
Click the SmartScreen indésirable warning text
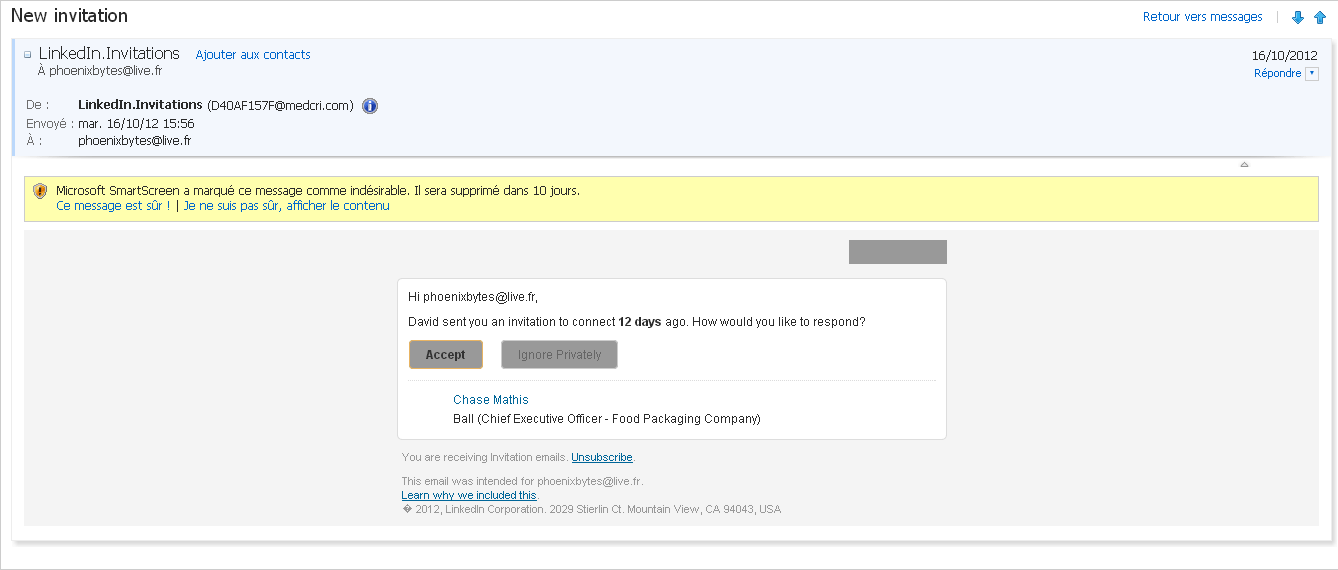318,190
